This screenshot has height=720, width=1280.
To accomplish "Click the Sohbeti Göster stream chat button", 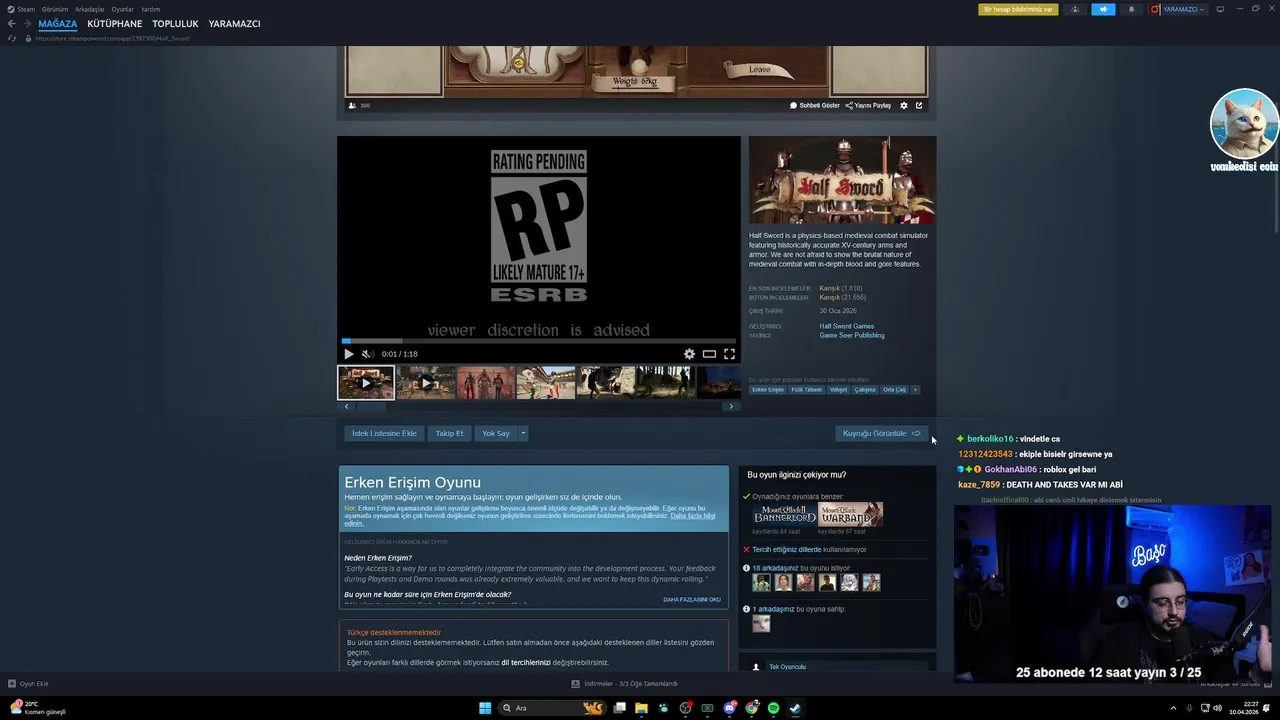I will tap(815, 105).
